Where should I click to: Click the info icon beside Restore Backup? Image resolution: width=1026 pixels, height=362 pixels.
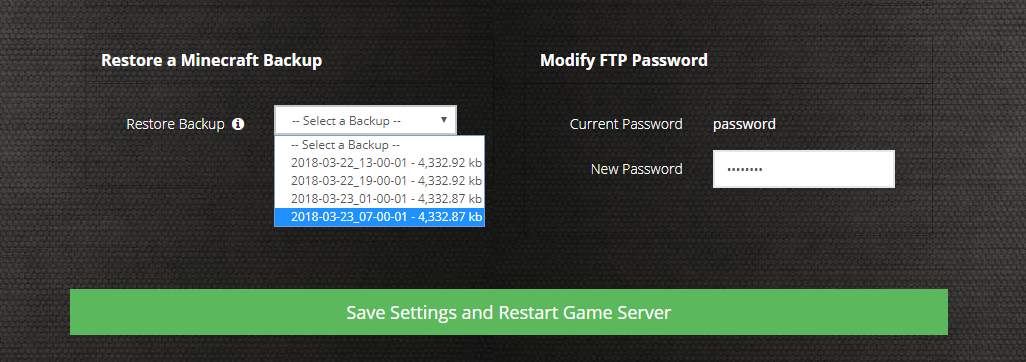[x=238, y=124]
